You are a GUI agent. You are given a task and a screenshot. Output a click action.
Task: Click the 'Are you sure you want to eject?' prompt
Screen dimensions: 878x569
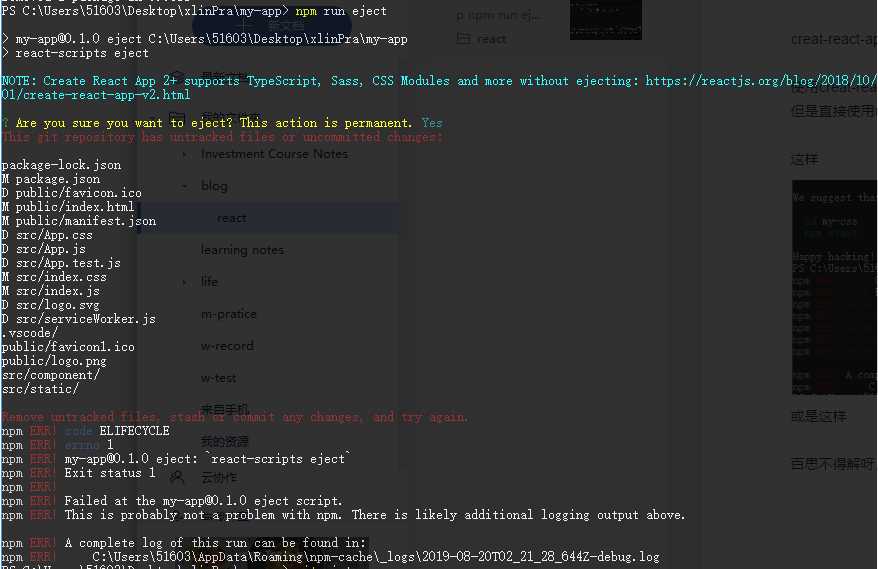pos(214,123)
